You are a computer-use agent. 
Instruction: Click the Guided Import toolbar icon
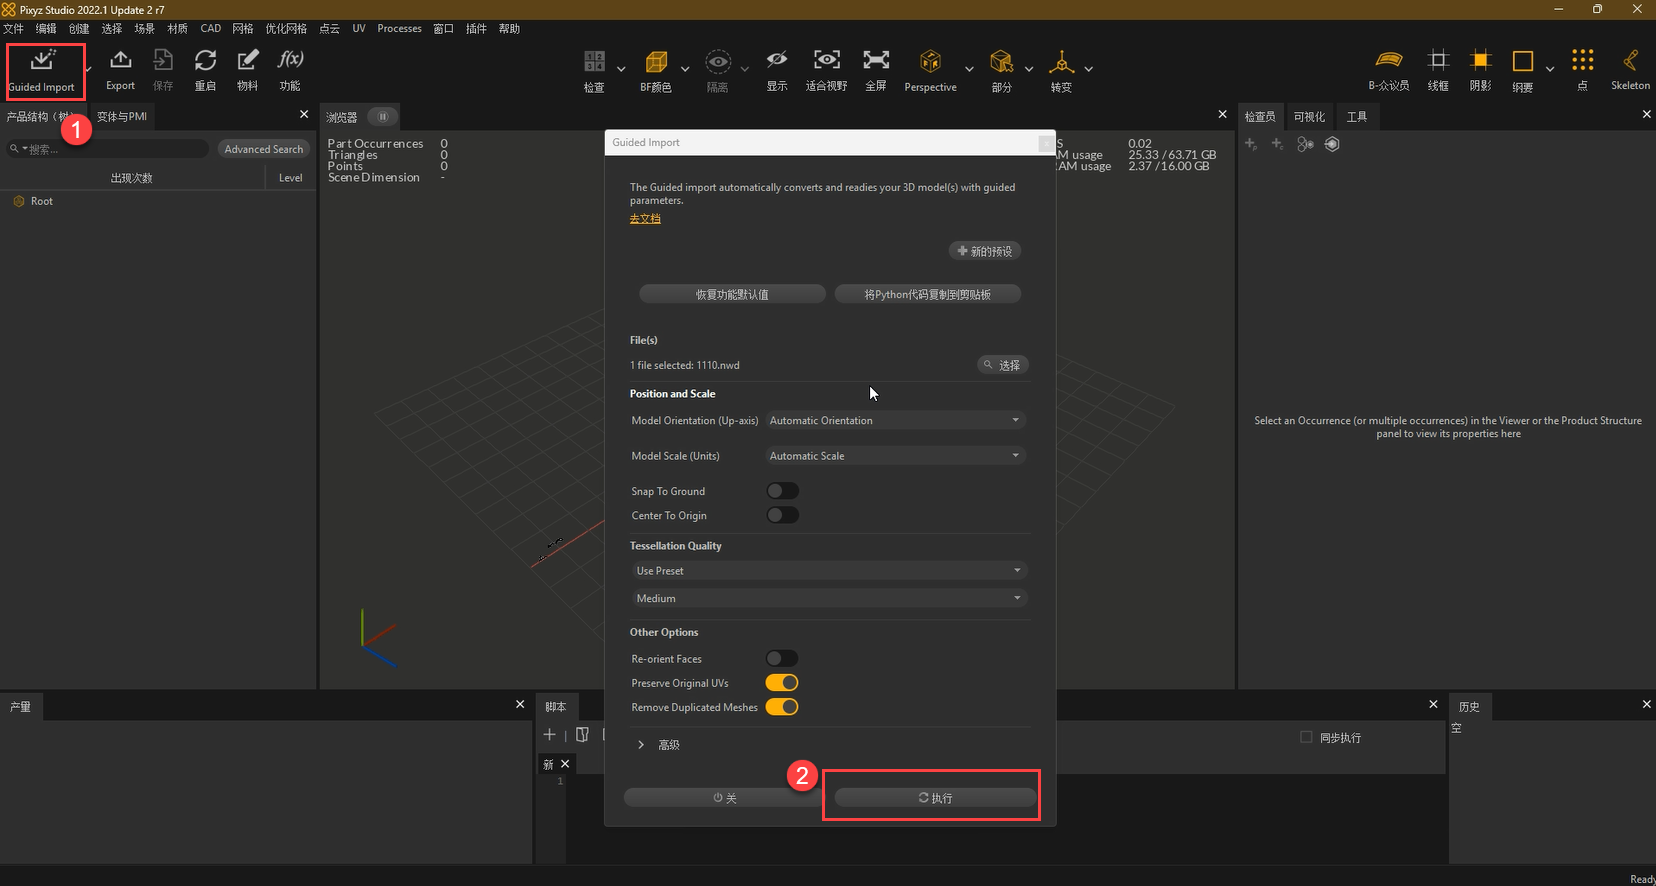(42, 62)
